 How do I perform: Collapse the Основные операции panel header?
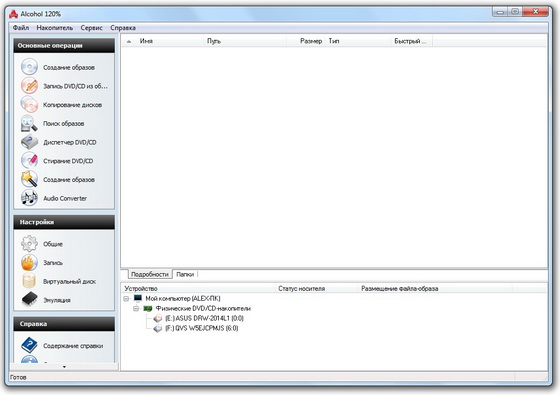point(64,46)
